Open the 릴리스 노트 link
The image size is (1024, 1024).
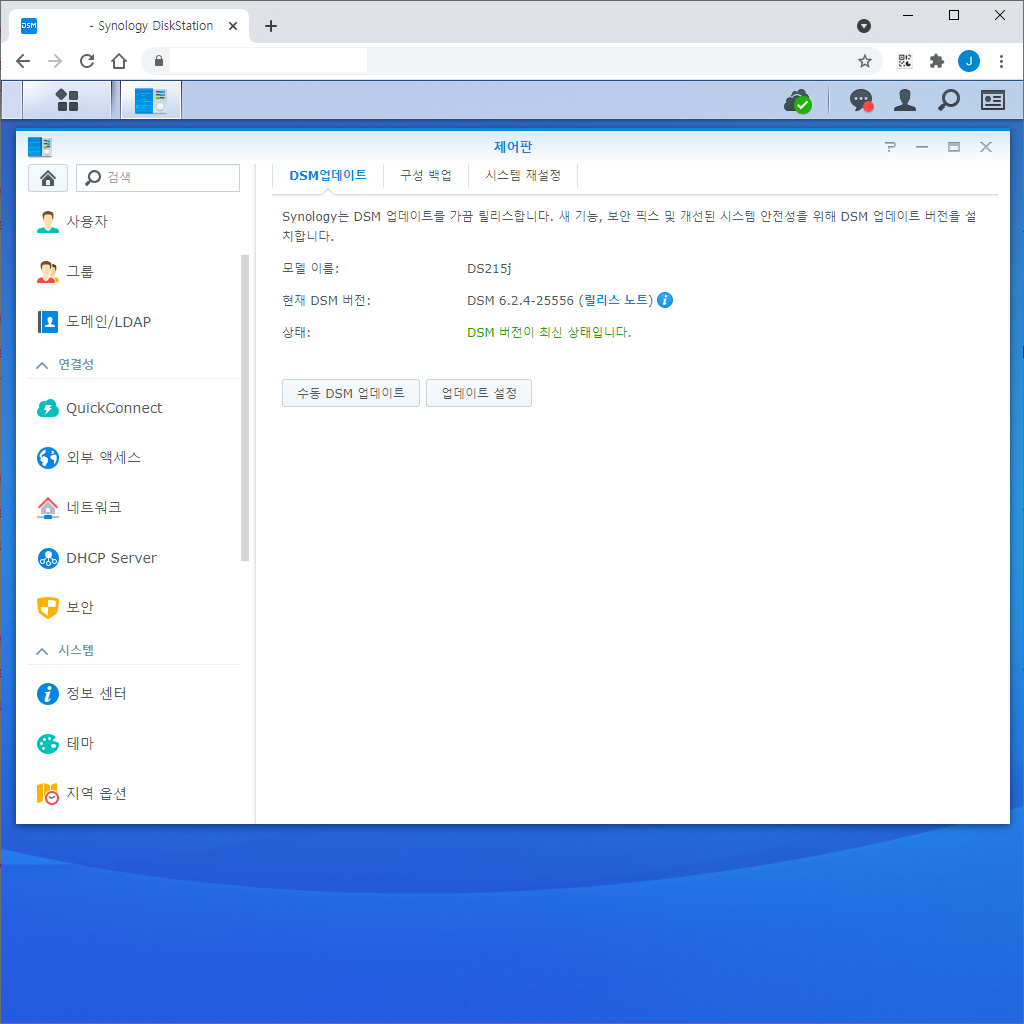[616, 300]
